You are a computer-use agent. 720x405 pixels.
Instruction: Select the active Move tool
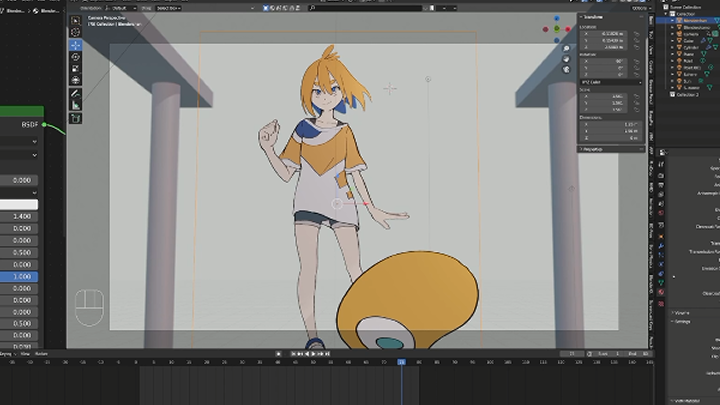pos(75,45)
